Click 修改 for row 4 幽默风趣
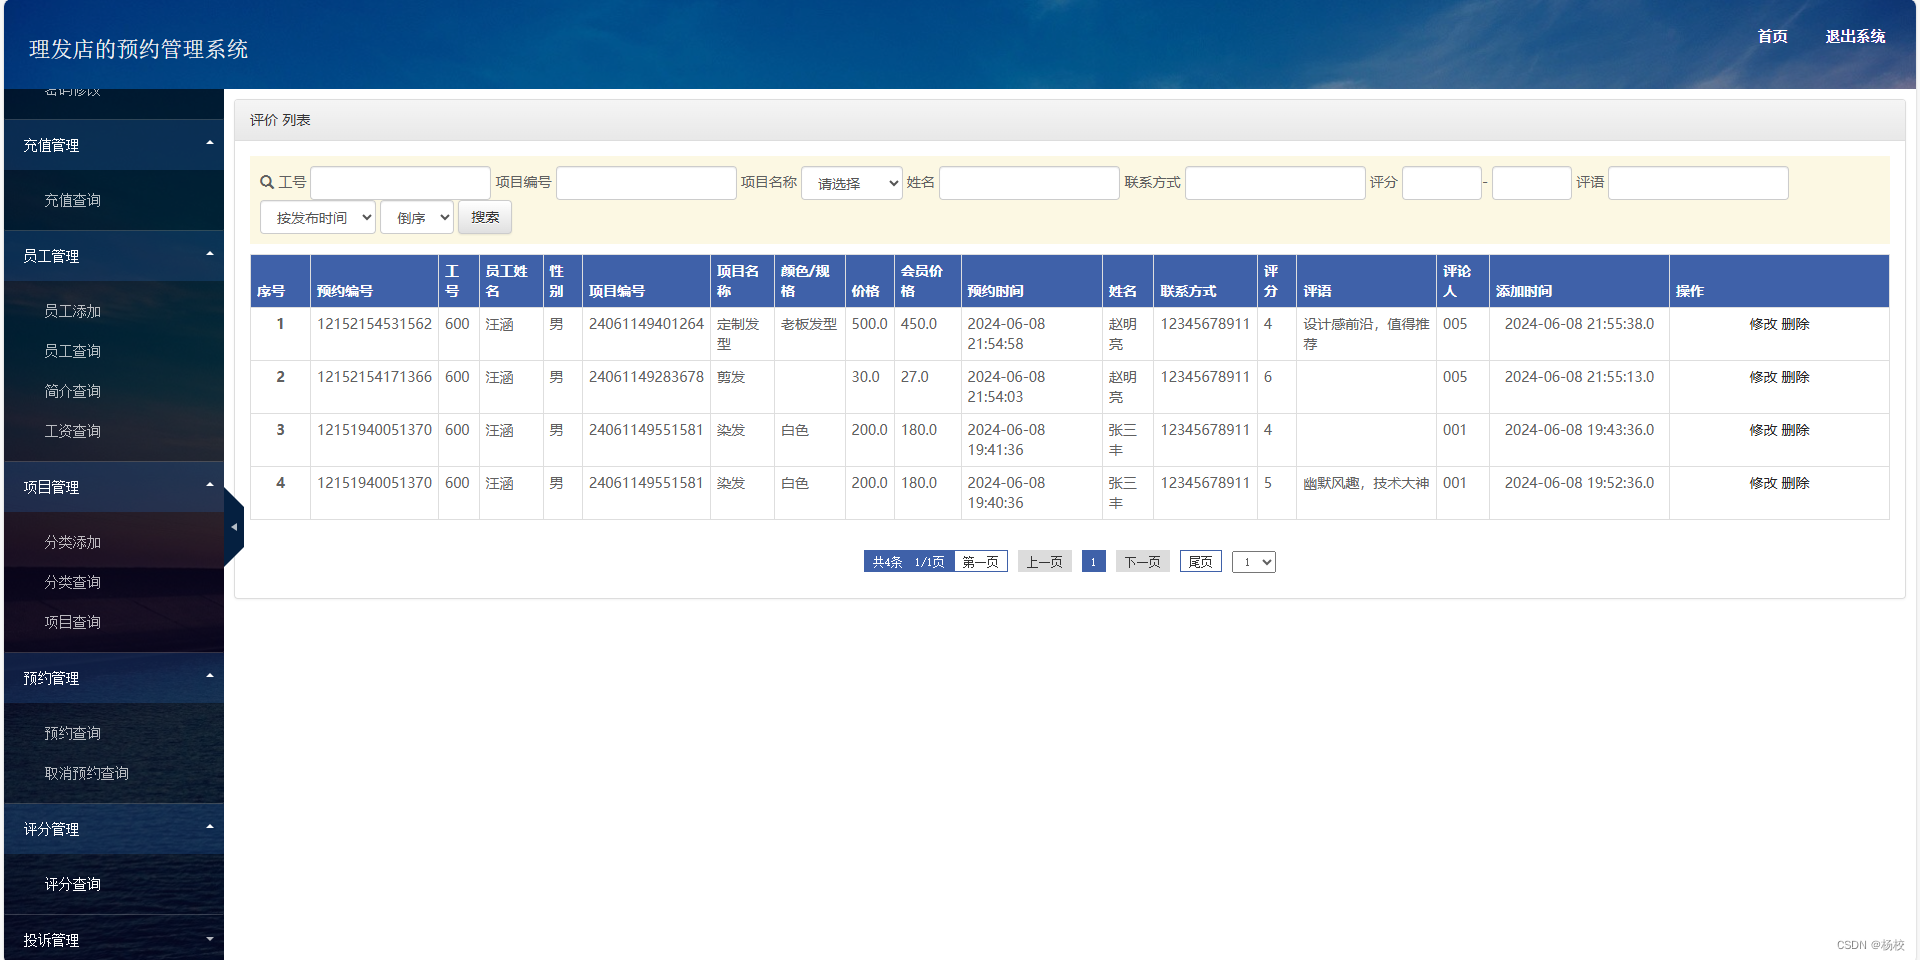The width and height of the screenshot is (1920, 960). tap(1763, 483)
